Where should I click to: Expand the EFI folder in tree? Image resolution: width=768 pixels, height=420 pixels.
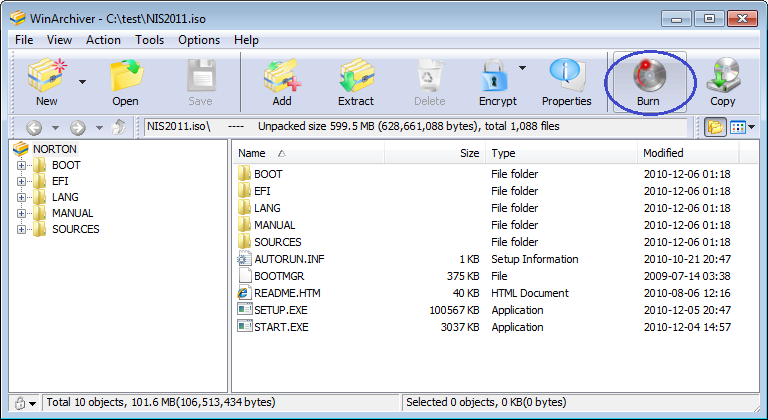(21, 181)
